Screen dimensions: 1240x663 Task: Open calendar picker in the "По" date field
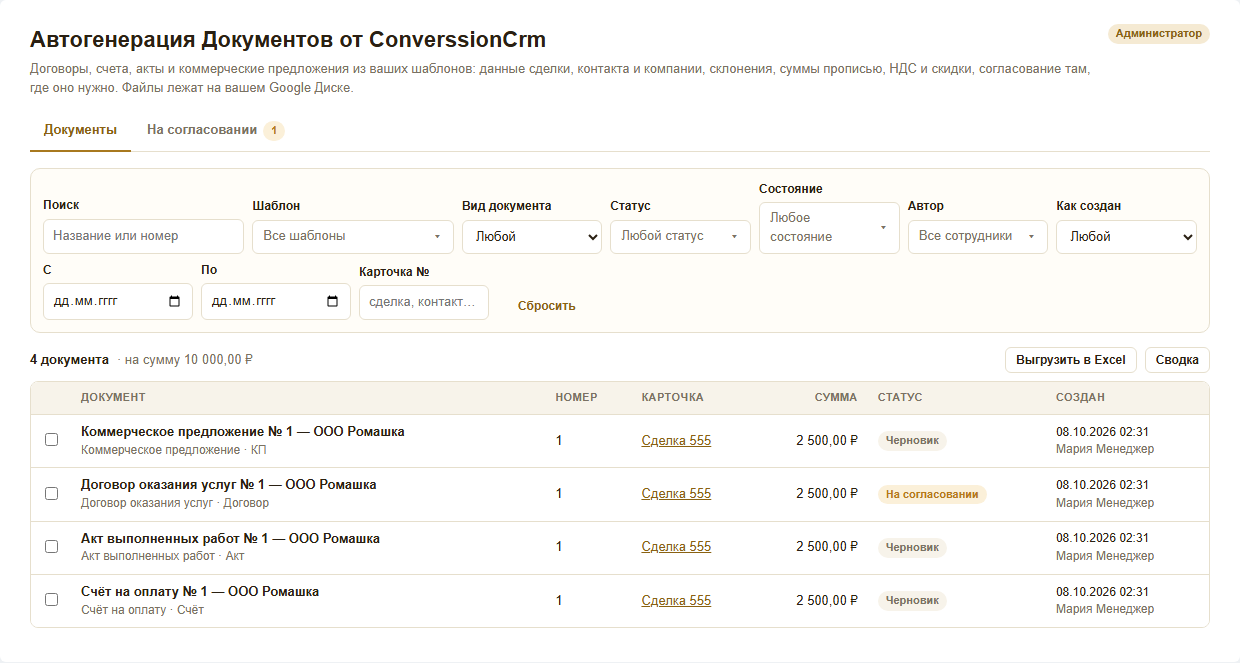pyautogui.click(x=333, y=301)
